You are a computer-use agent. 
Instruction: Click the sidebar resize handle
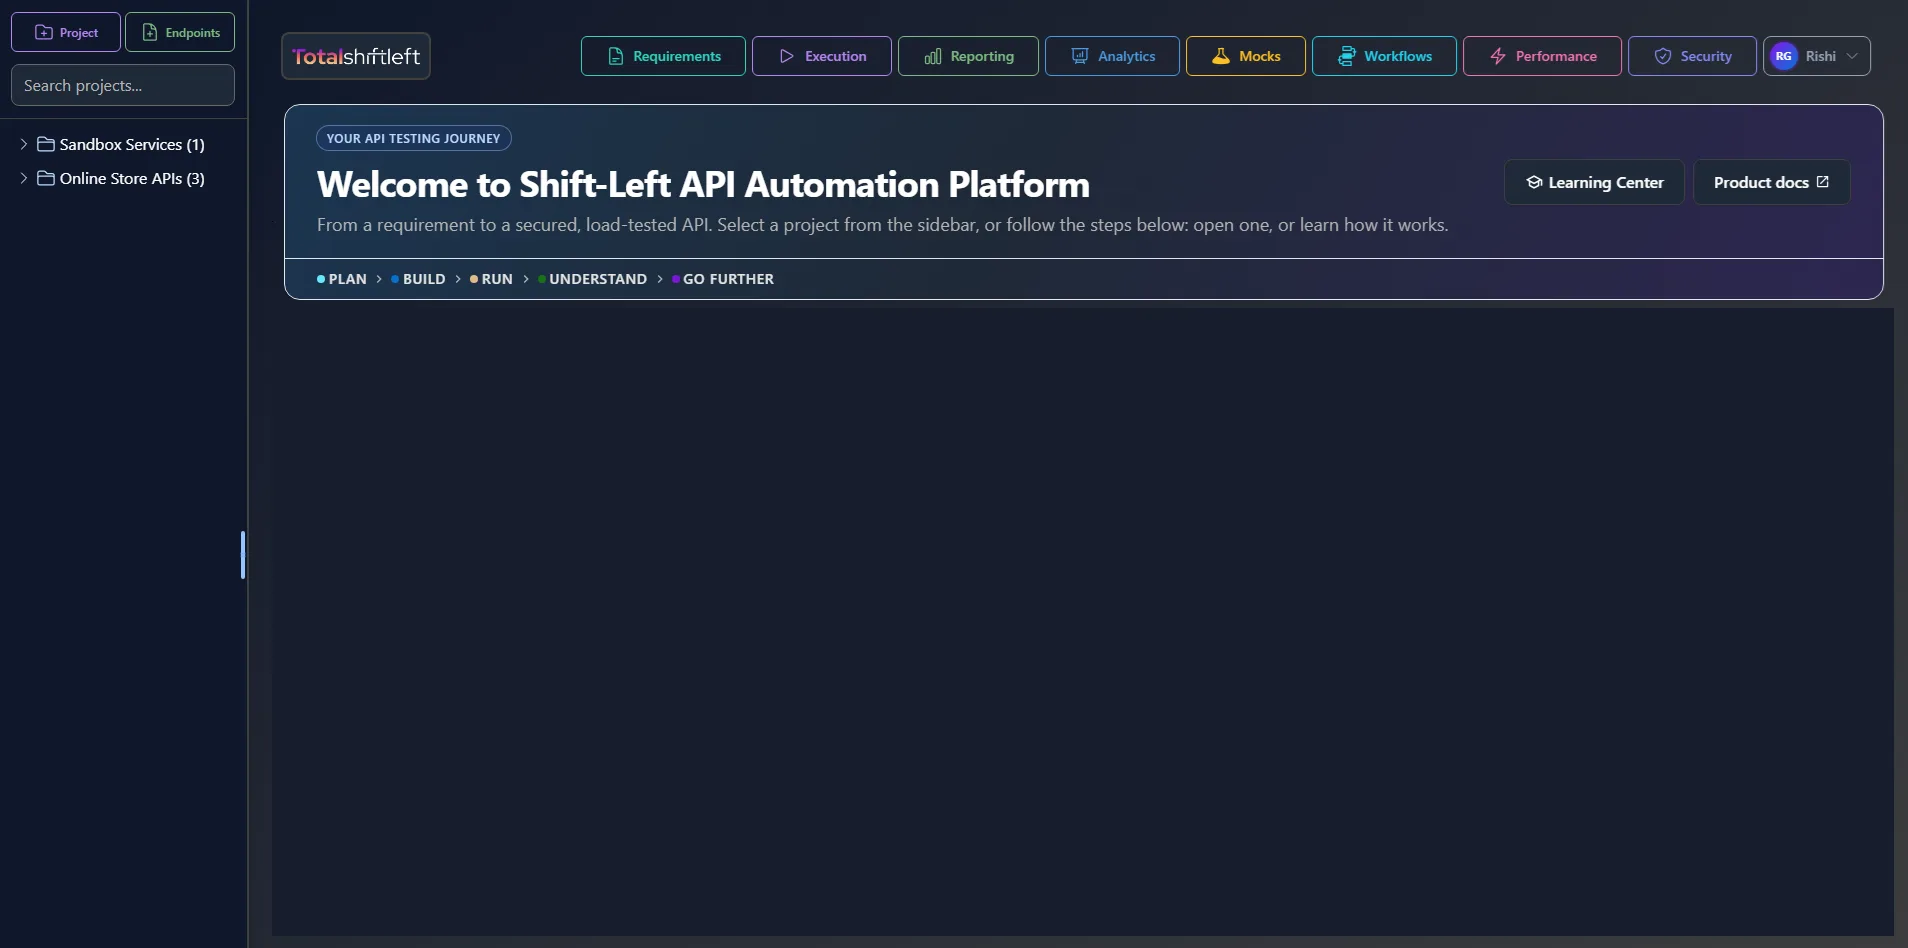tap(243, 555)
